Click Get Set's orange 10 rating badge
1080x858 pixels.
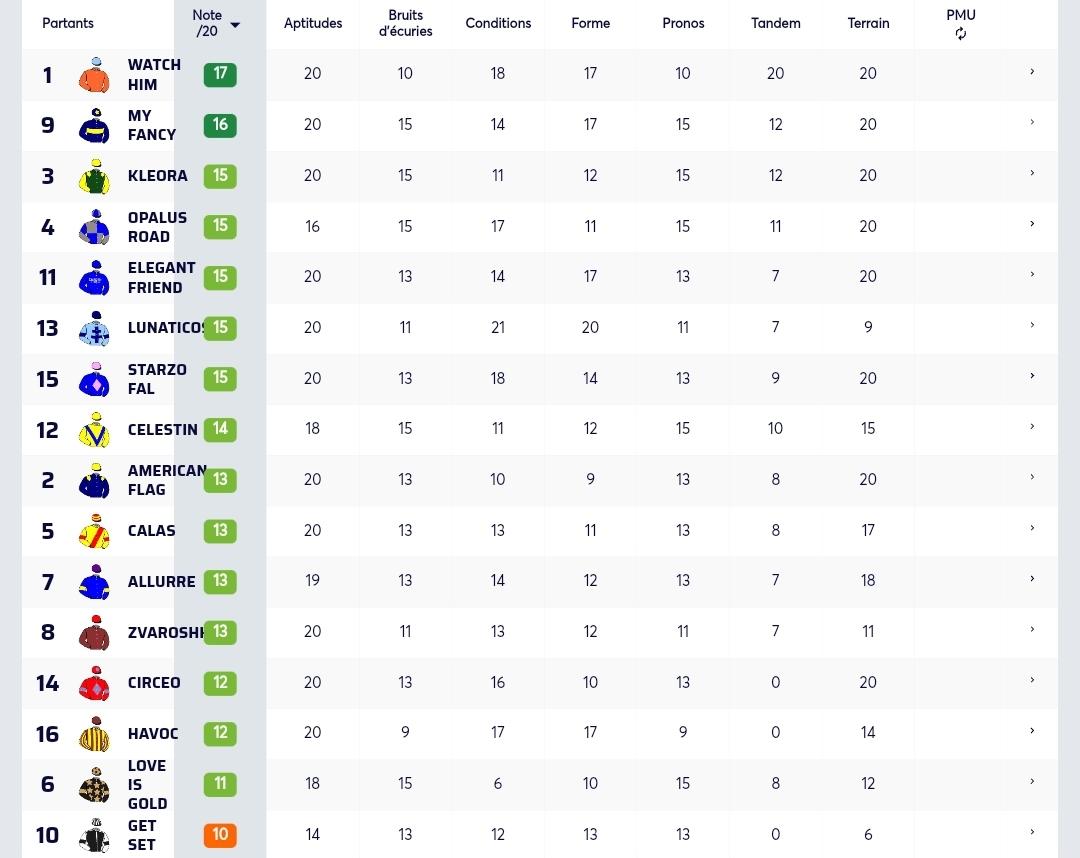pos(220,835)
